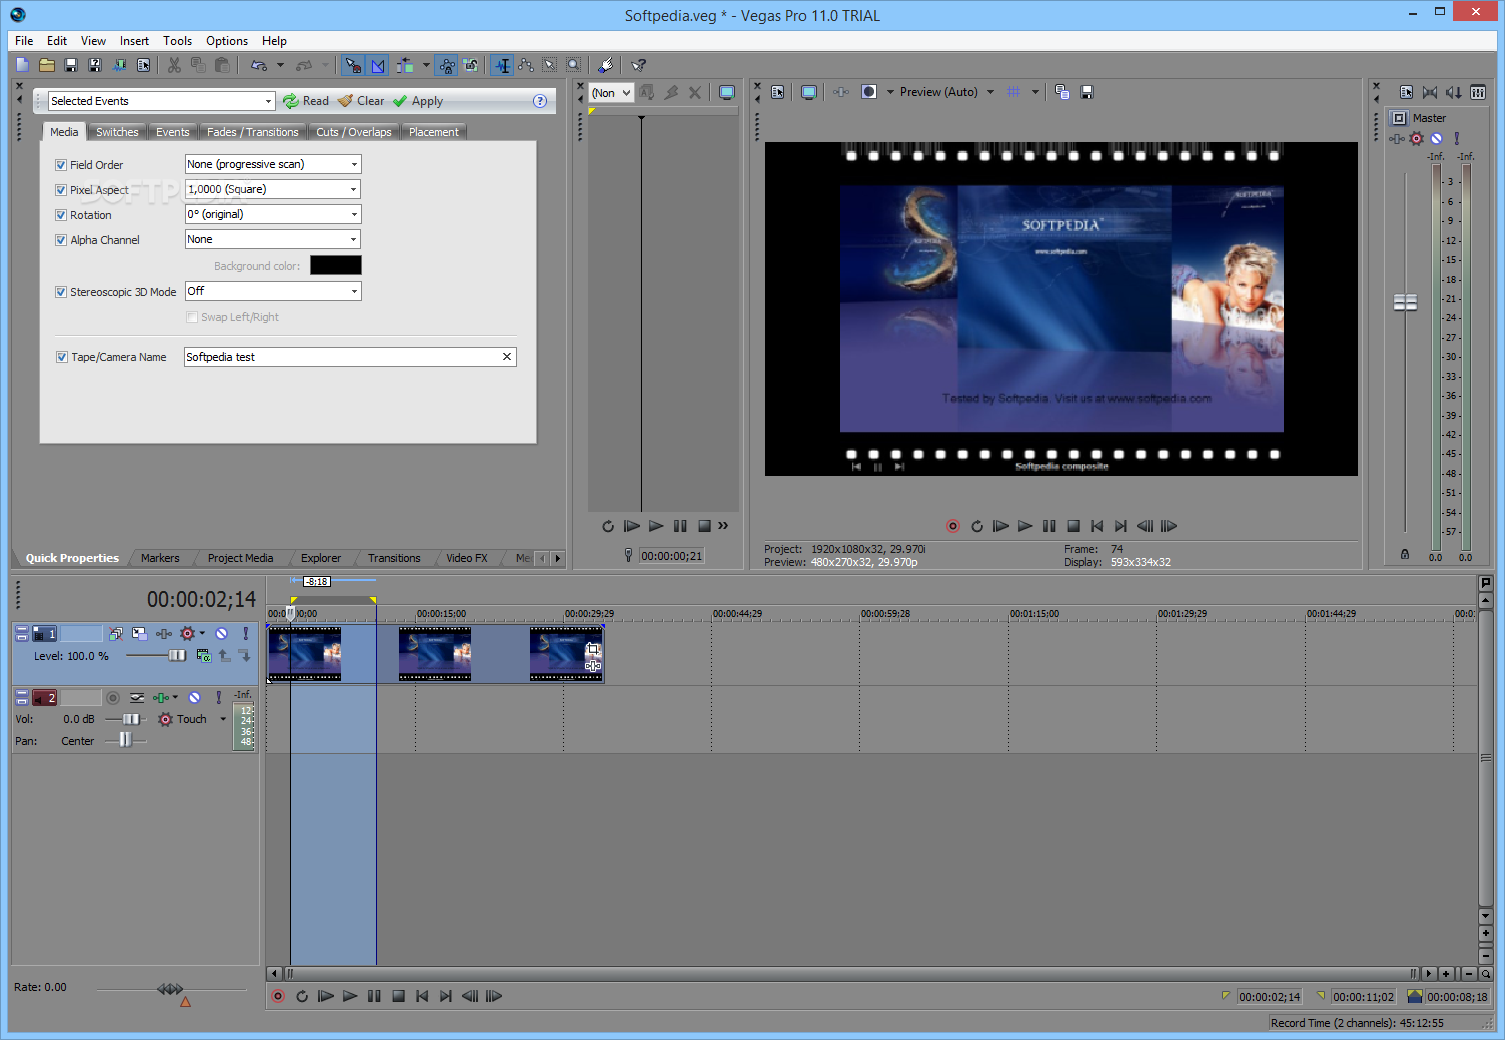Open the File menu
The height and width of the screenshot is (1040, 1505).
pyautogui.click(x=24, y=41)
